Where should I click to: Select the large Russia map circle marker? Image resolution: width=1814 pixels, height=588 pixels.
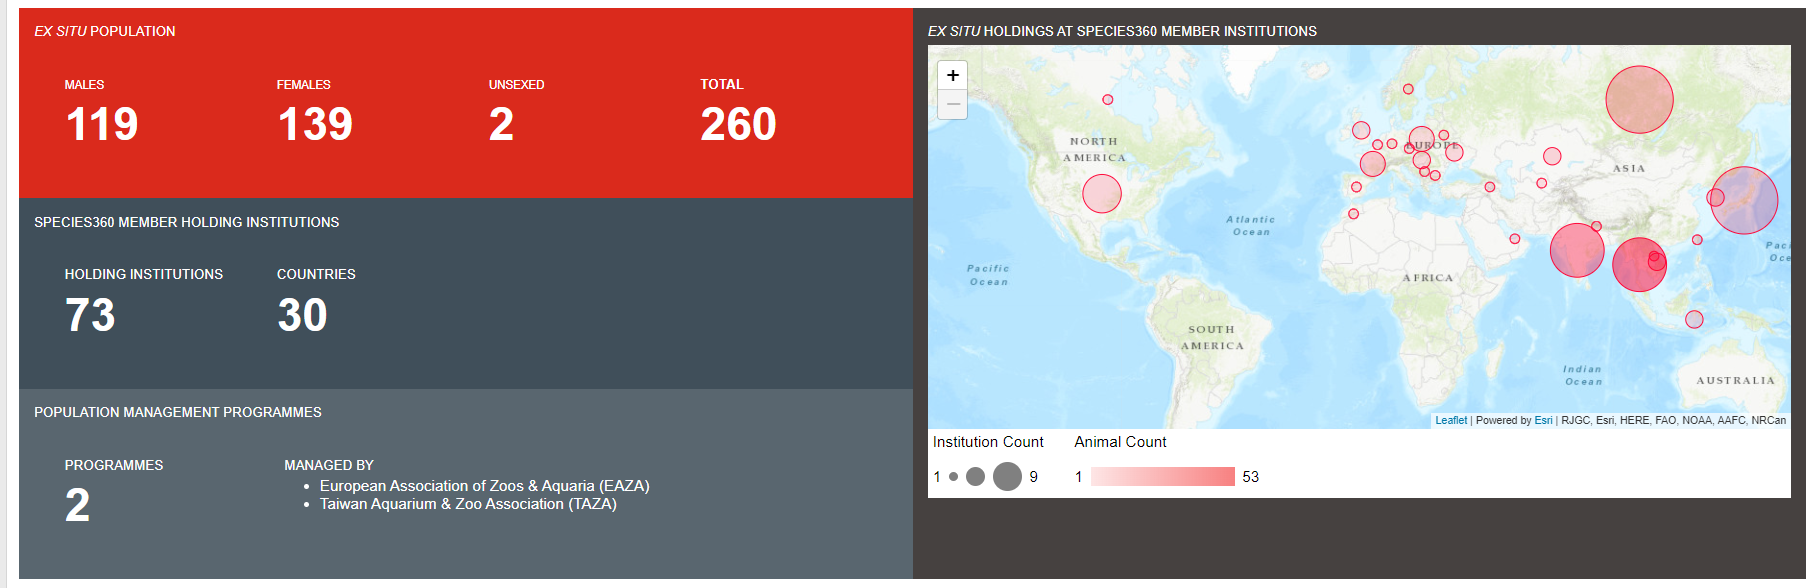[x=1639, y=100]
